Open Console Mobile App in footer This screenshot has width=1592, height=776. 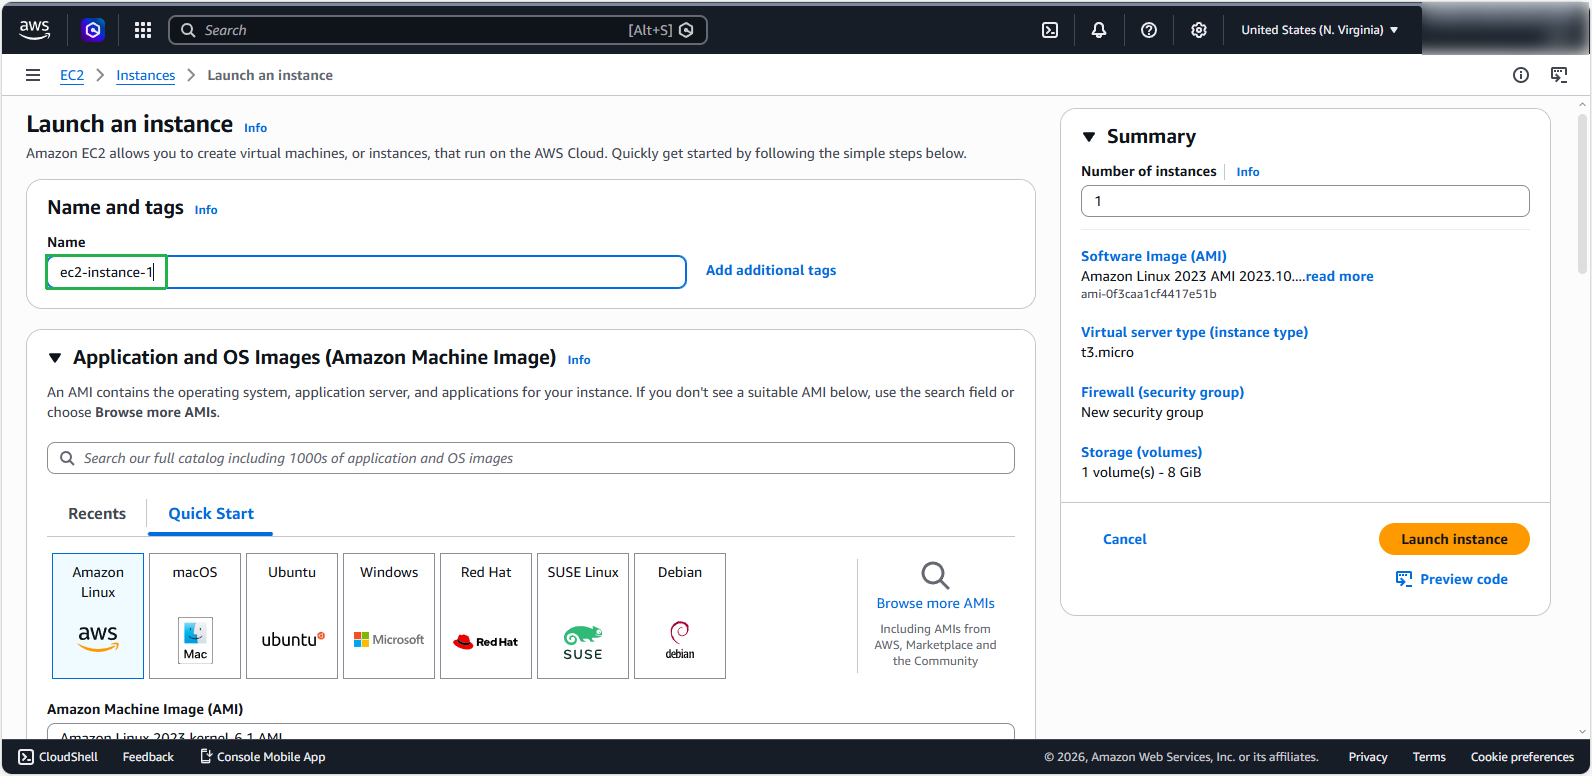pos(263,757)
